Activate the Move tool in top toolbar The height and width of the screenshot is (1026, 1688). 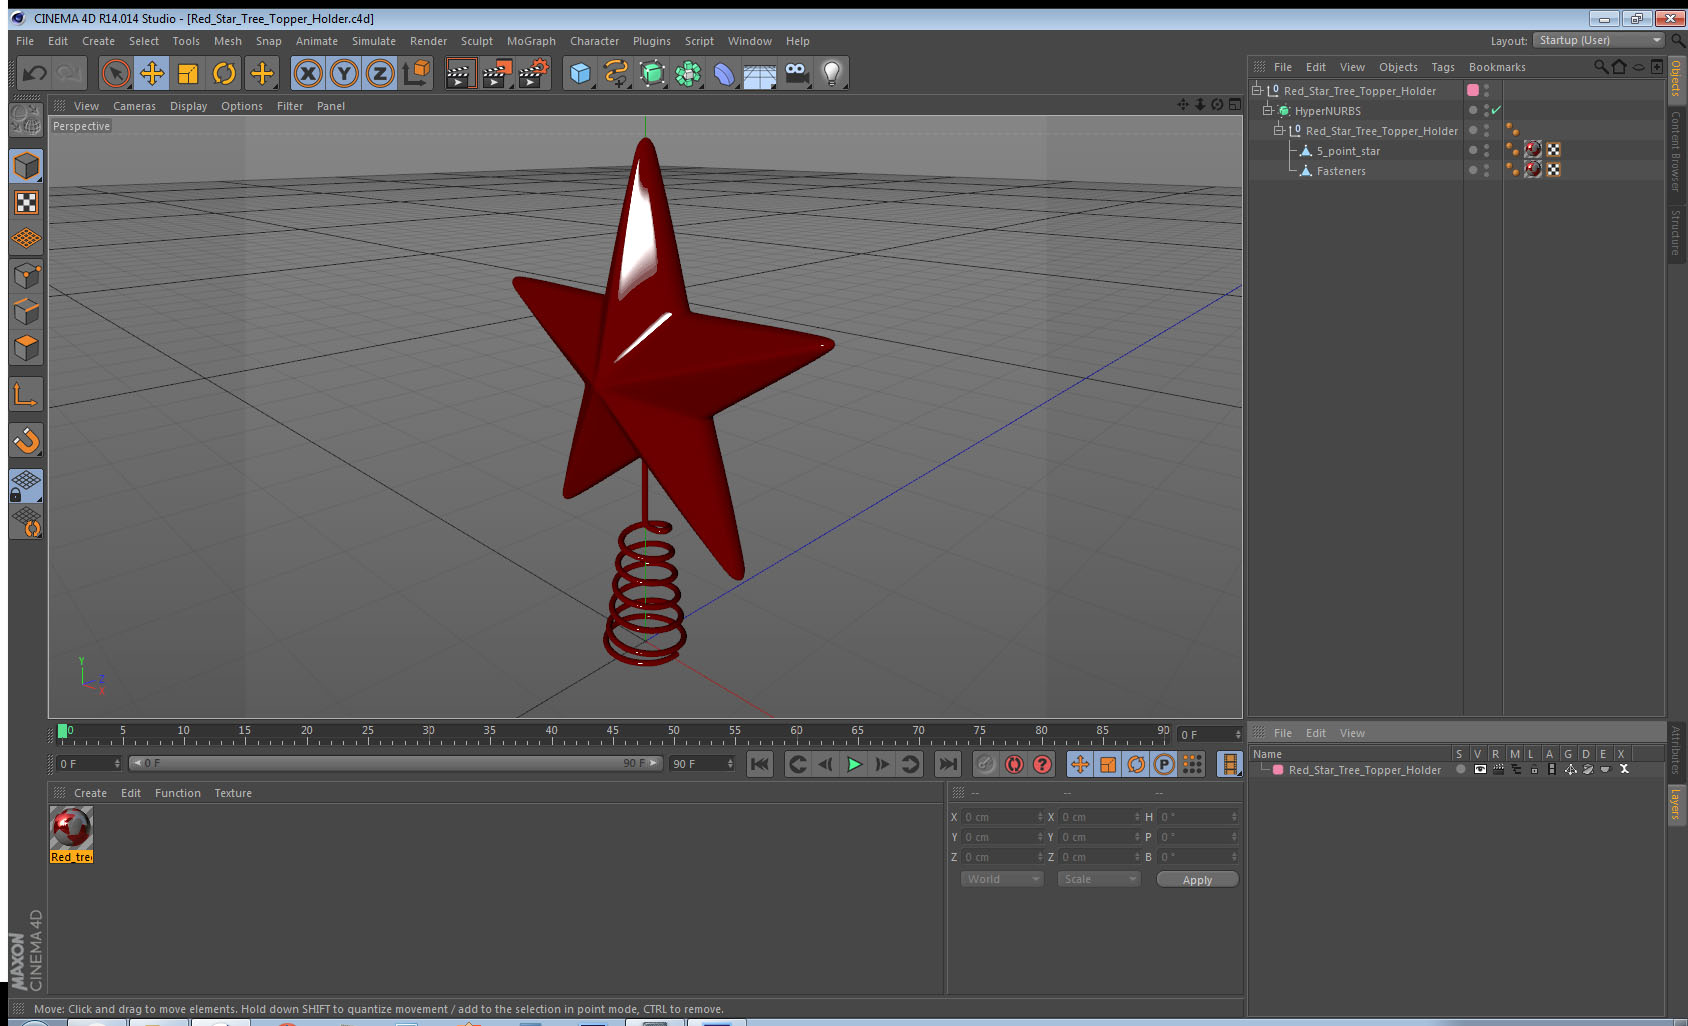point(152,73)
